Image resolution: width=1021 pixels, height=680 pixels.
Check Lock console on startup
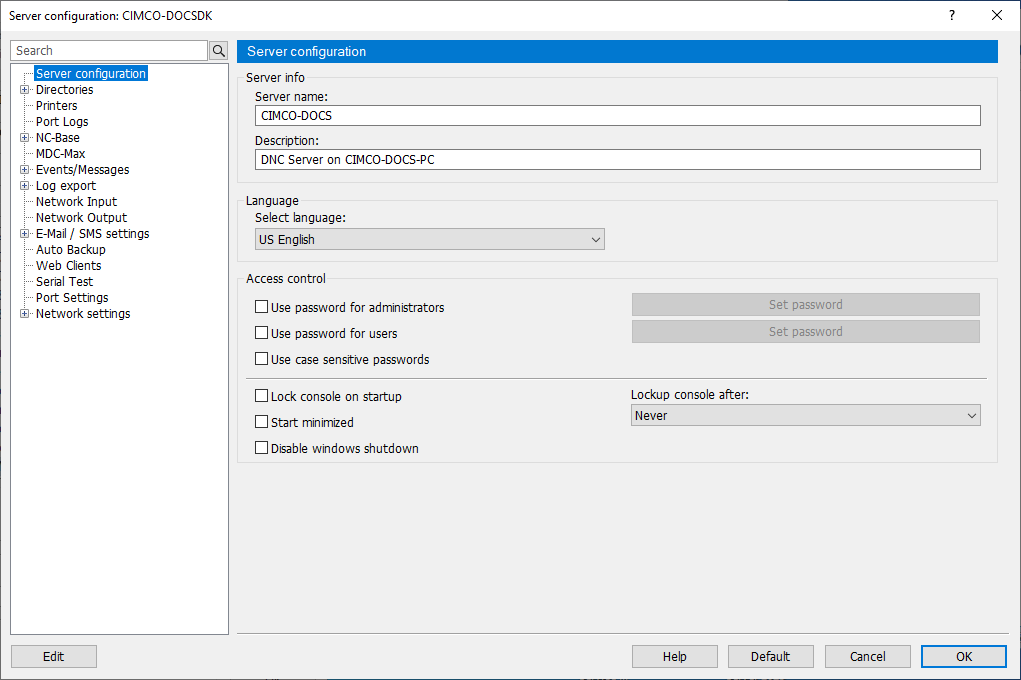pyautogui.click(x=261, y=396)
